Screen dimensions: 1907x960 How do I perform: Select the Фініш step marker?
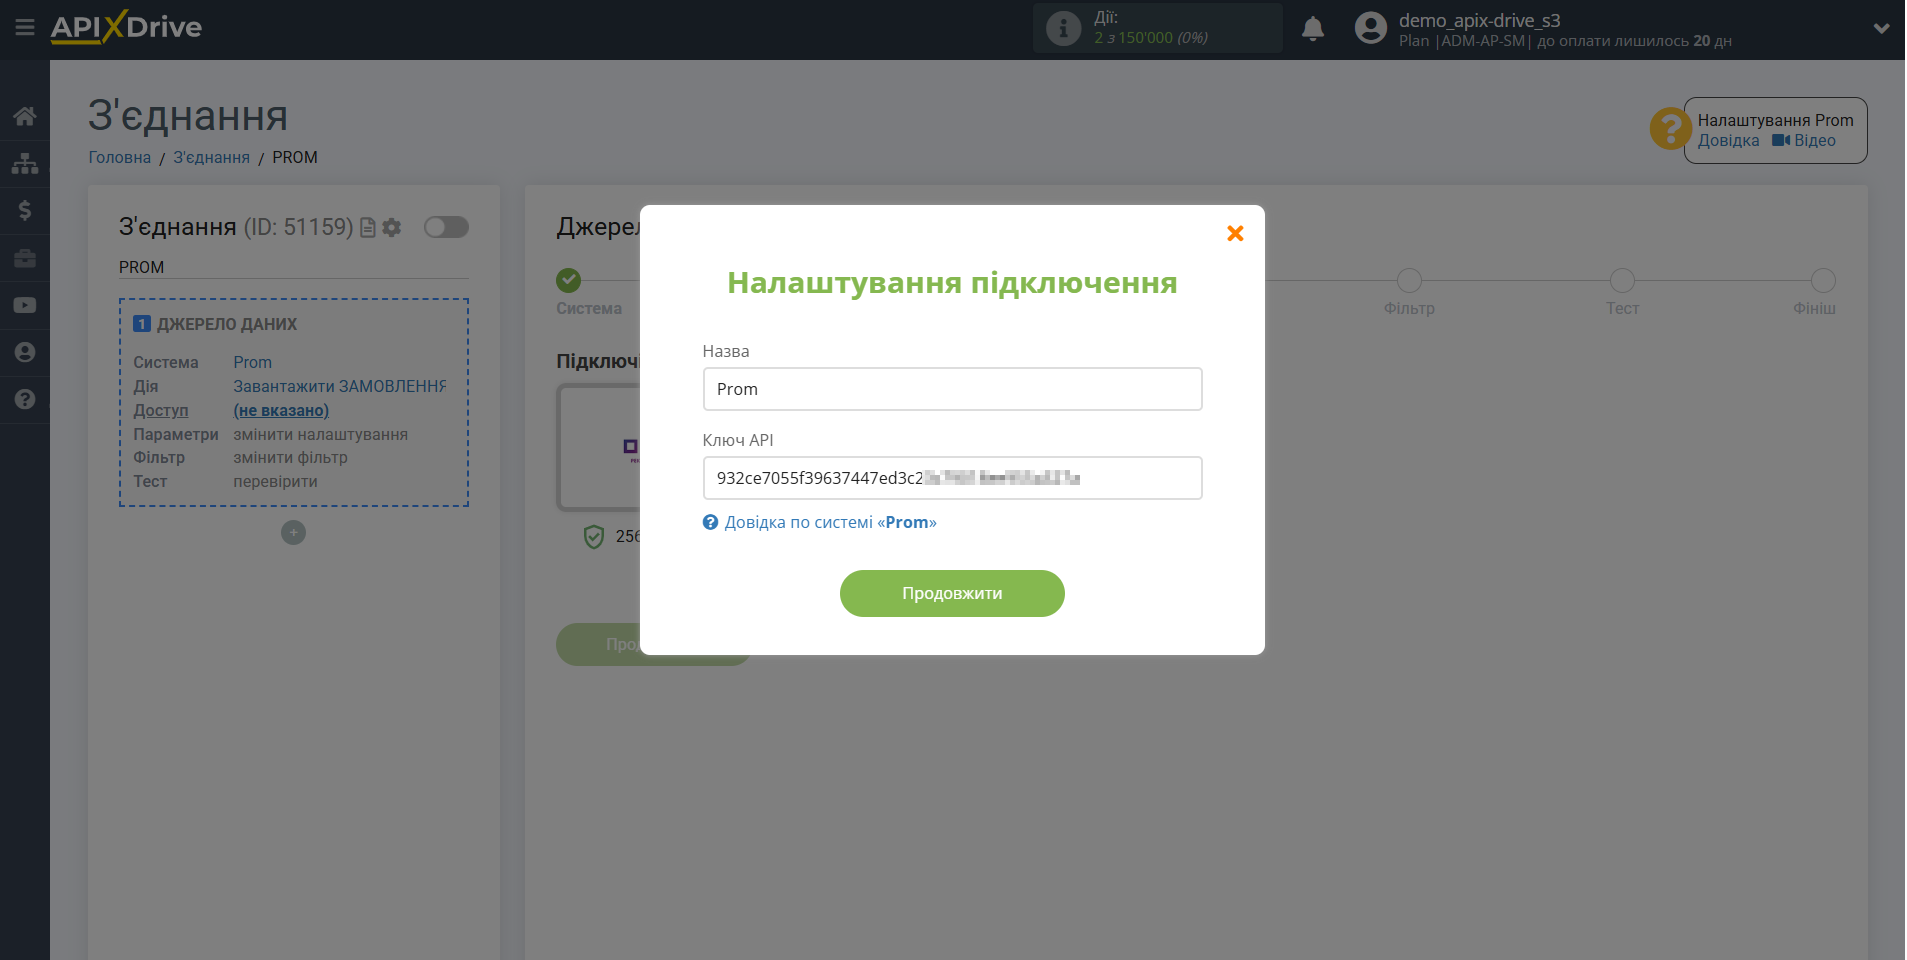[x=1823, y=281]
